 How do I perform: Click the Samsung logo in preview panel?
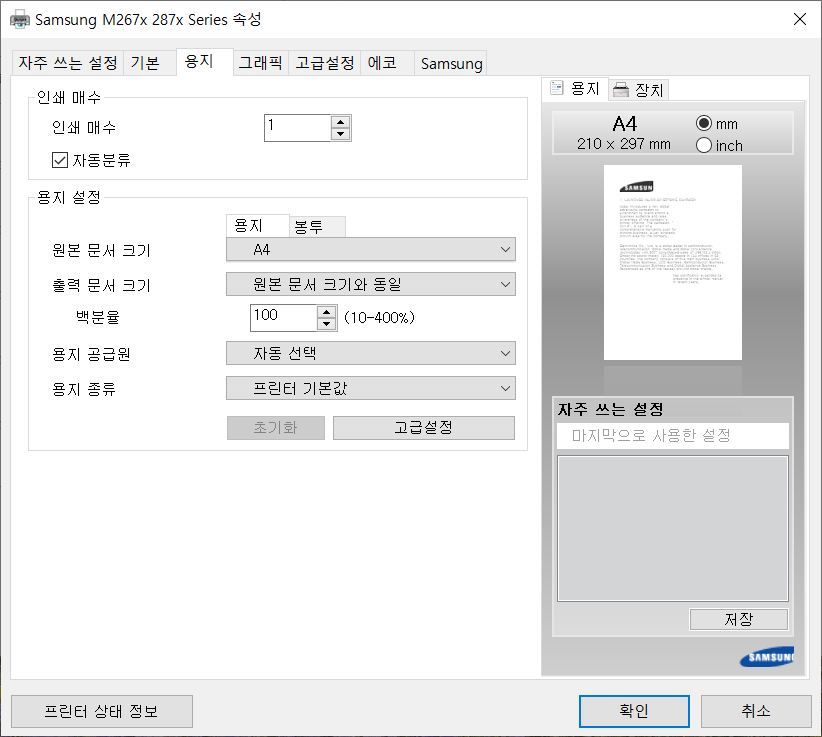click(767, 657)
